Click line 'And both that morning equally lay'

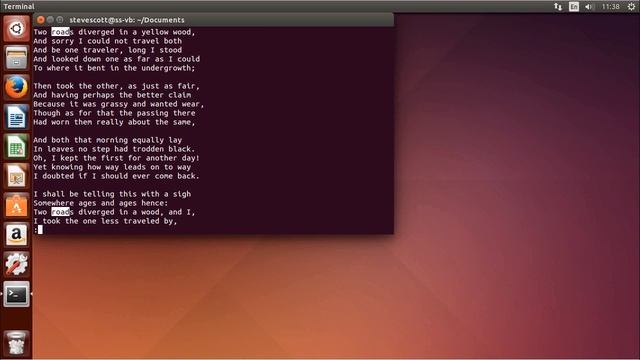point(108,140)
